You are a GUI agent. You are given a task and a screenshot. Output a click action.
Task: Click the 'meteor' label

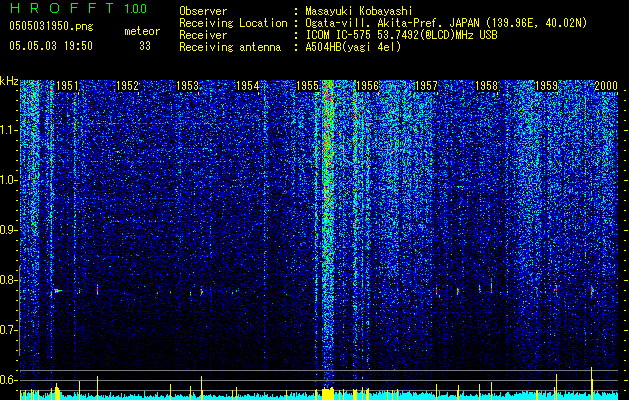click(142, 31)
